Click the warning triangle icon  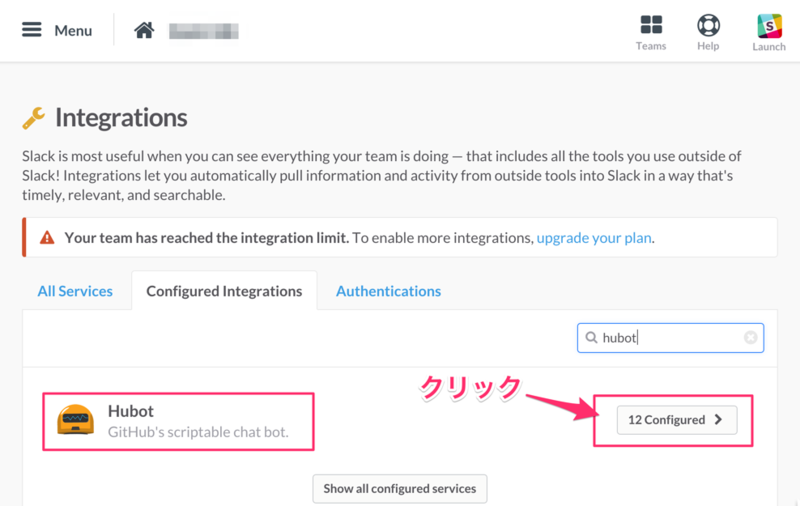(x=47, y=238)
